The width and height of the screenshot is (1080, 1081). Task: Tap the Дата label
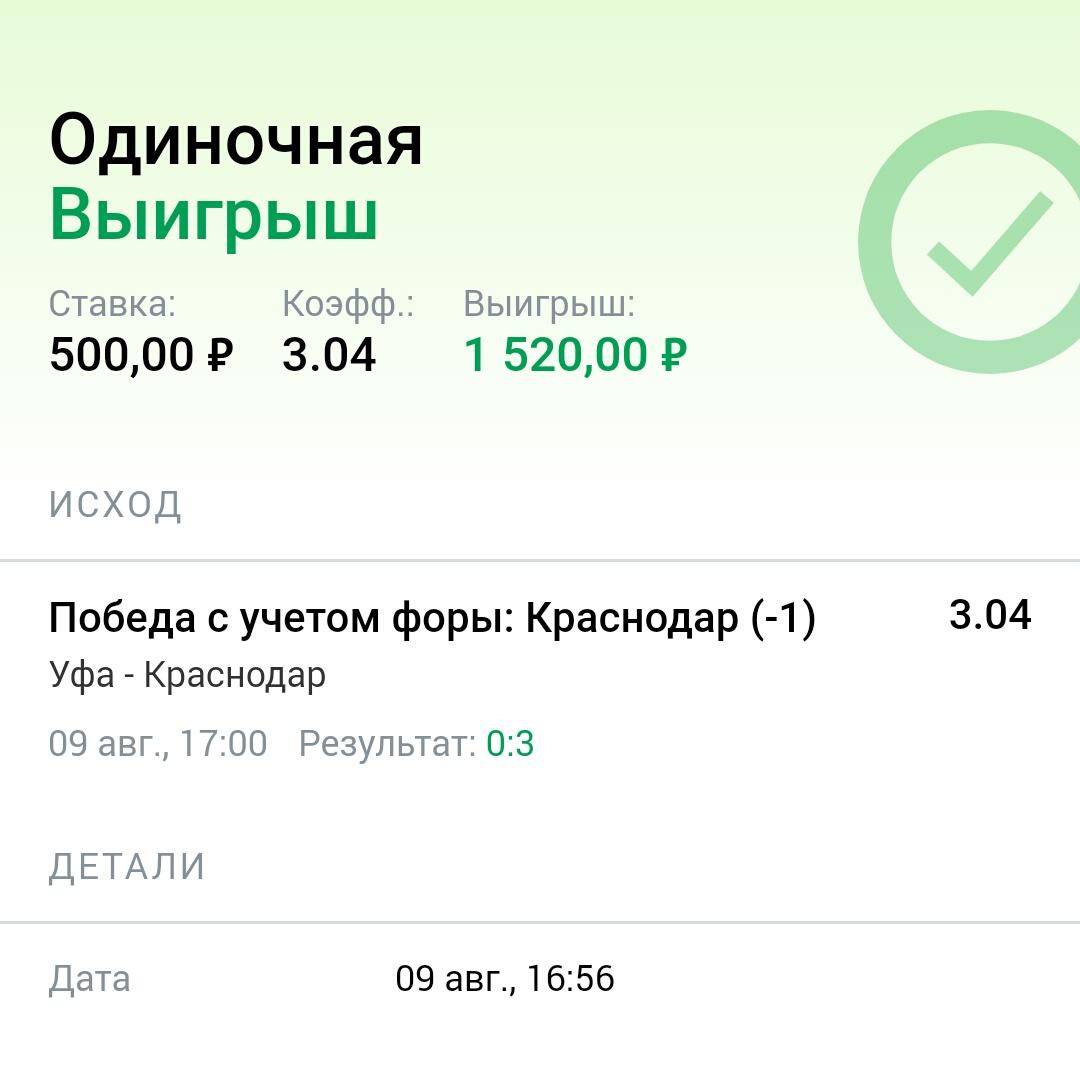(x=90, y=980)
